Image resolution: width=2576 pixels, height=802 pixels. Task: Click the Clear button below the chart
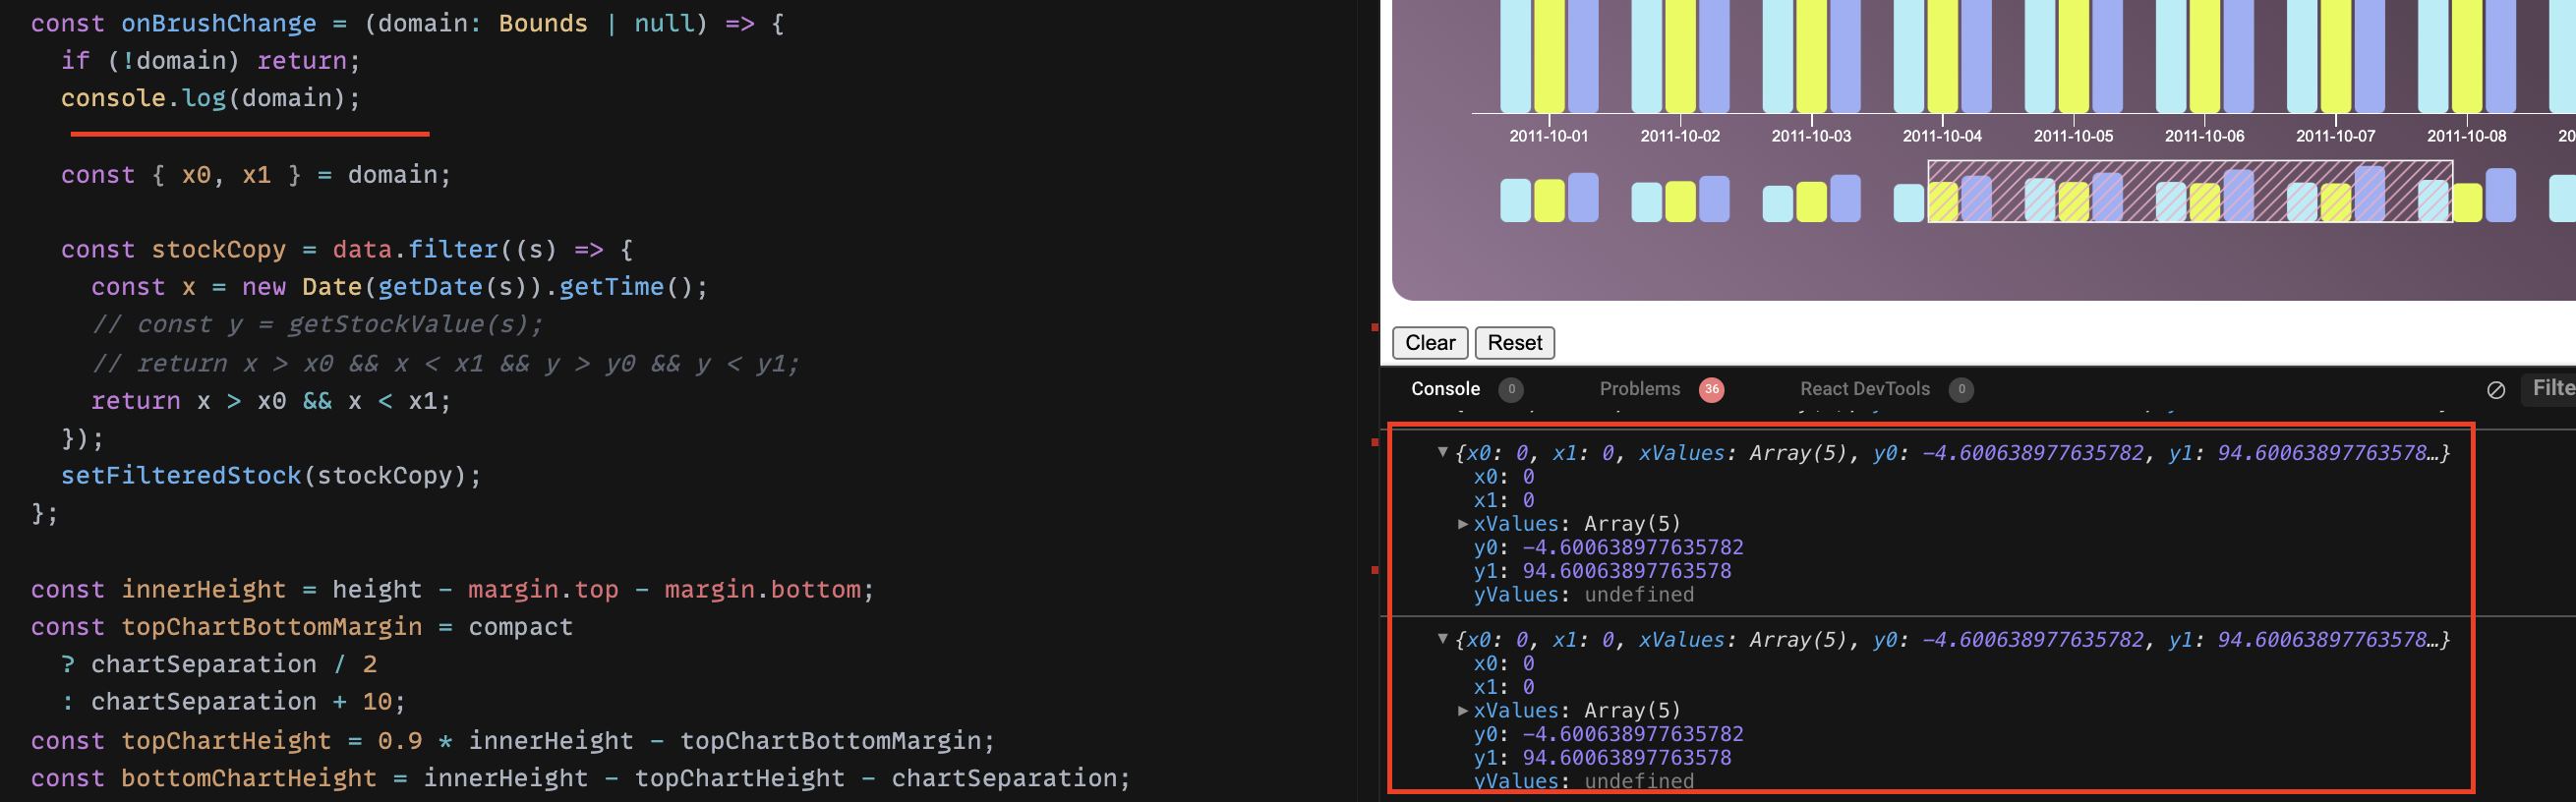(1430, 343)
